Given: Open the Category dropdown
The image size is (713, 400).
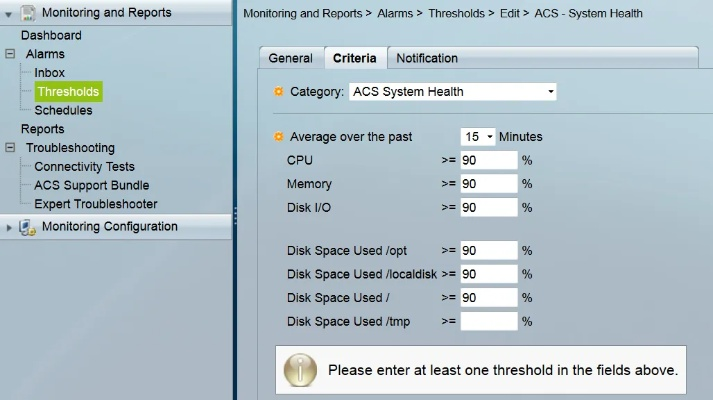Looking at the screenshot, I should [x=452, y=92].
